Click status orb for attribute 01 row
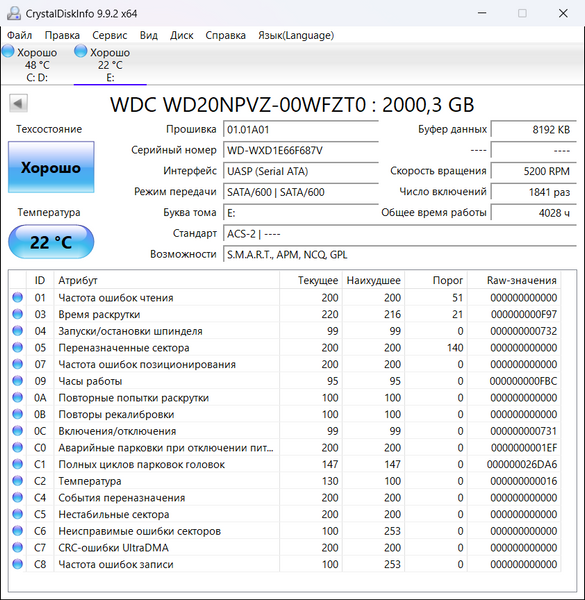This screenshot has width=585, height=600. (x=18, y=297)
